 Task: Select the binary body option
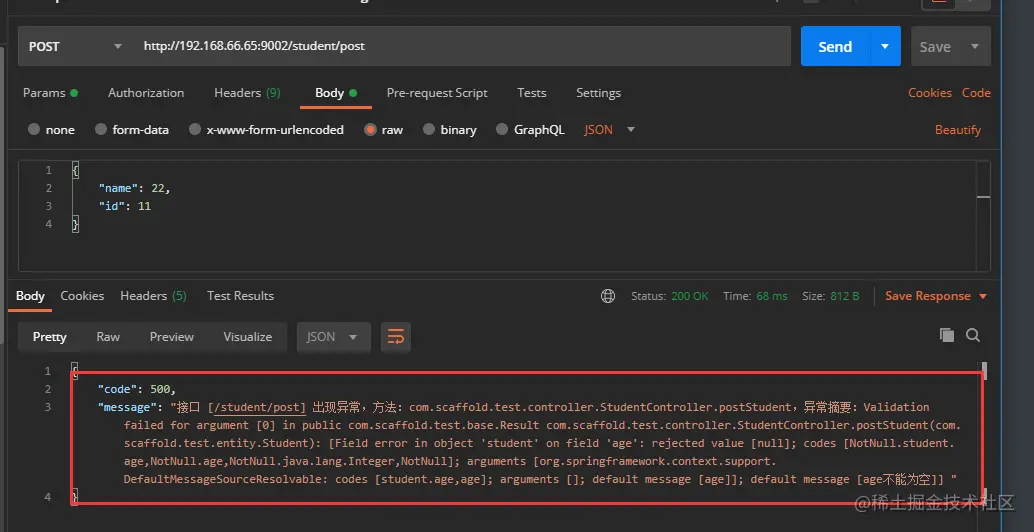click(450, 130)
